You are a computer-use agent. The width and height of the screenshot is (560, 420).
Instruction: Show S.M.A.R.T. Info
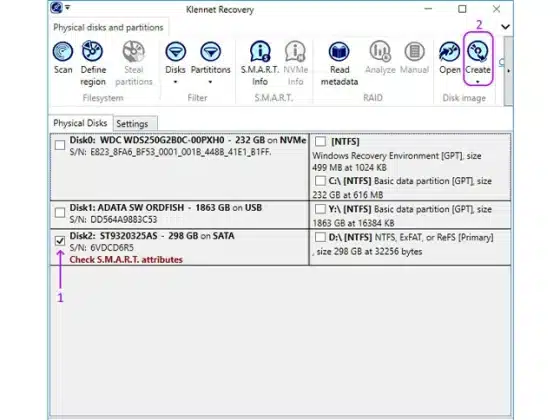click(260, 51)
